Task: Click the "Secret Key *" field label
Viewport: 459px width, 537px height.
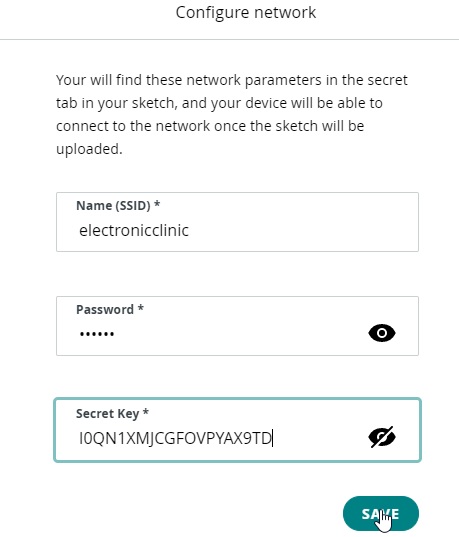Action: [112, 413]
